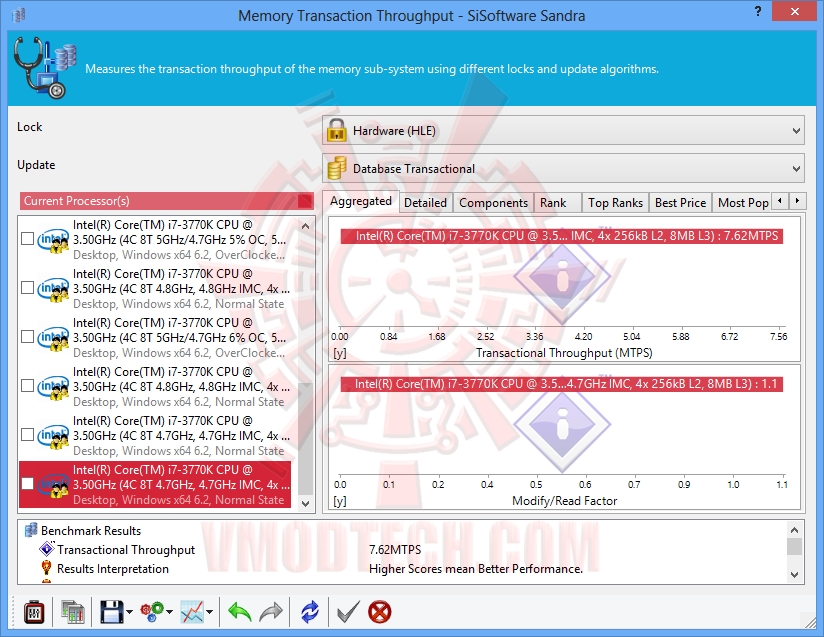Click the floppy disk save icon
The image size is (824, 637).
click(x=111, y=612)
